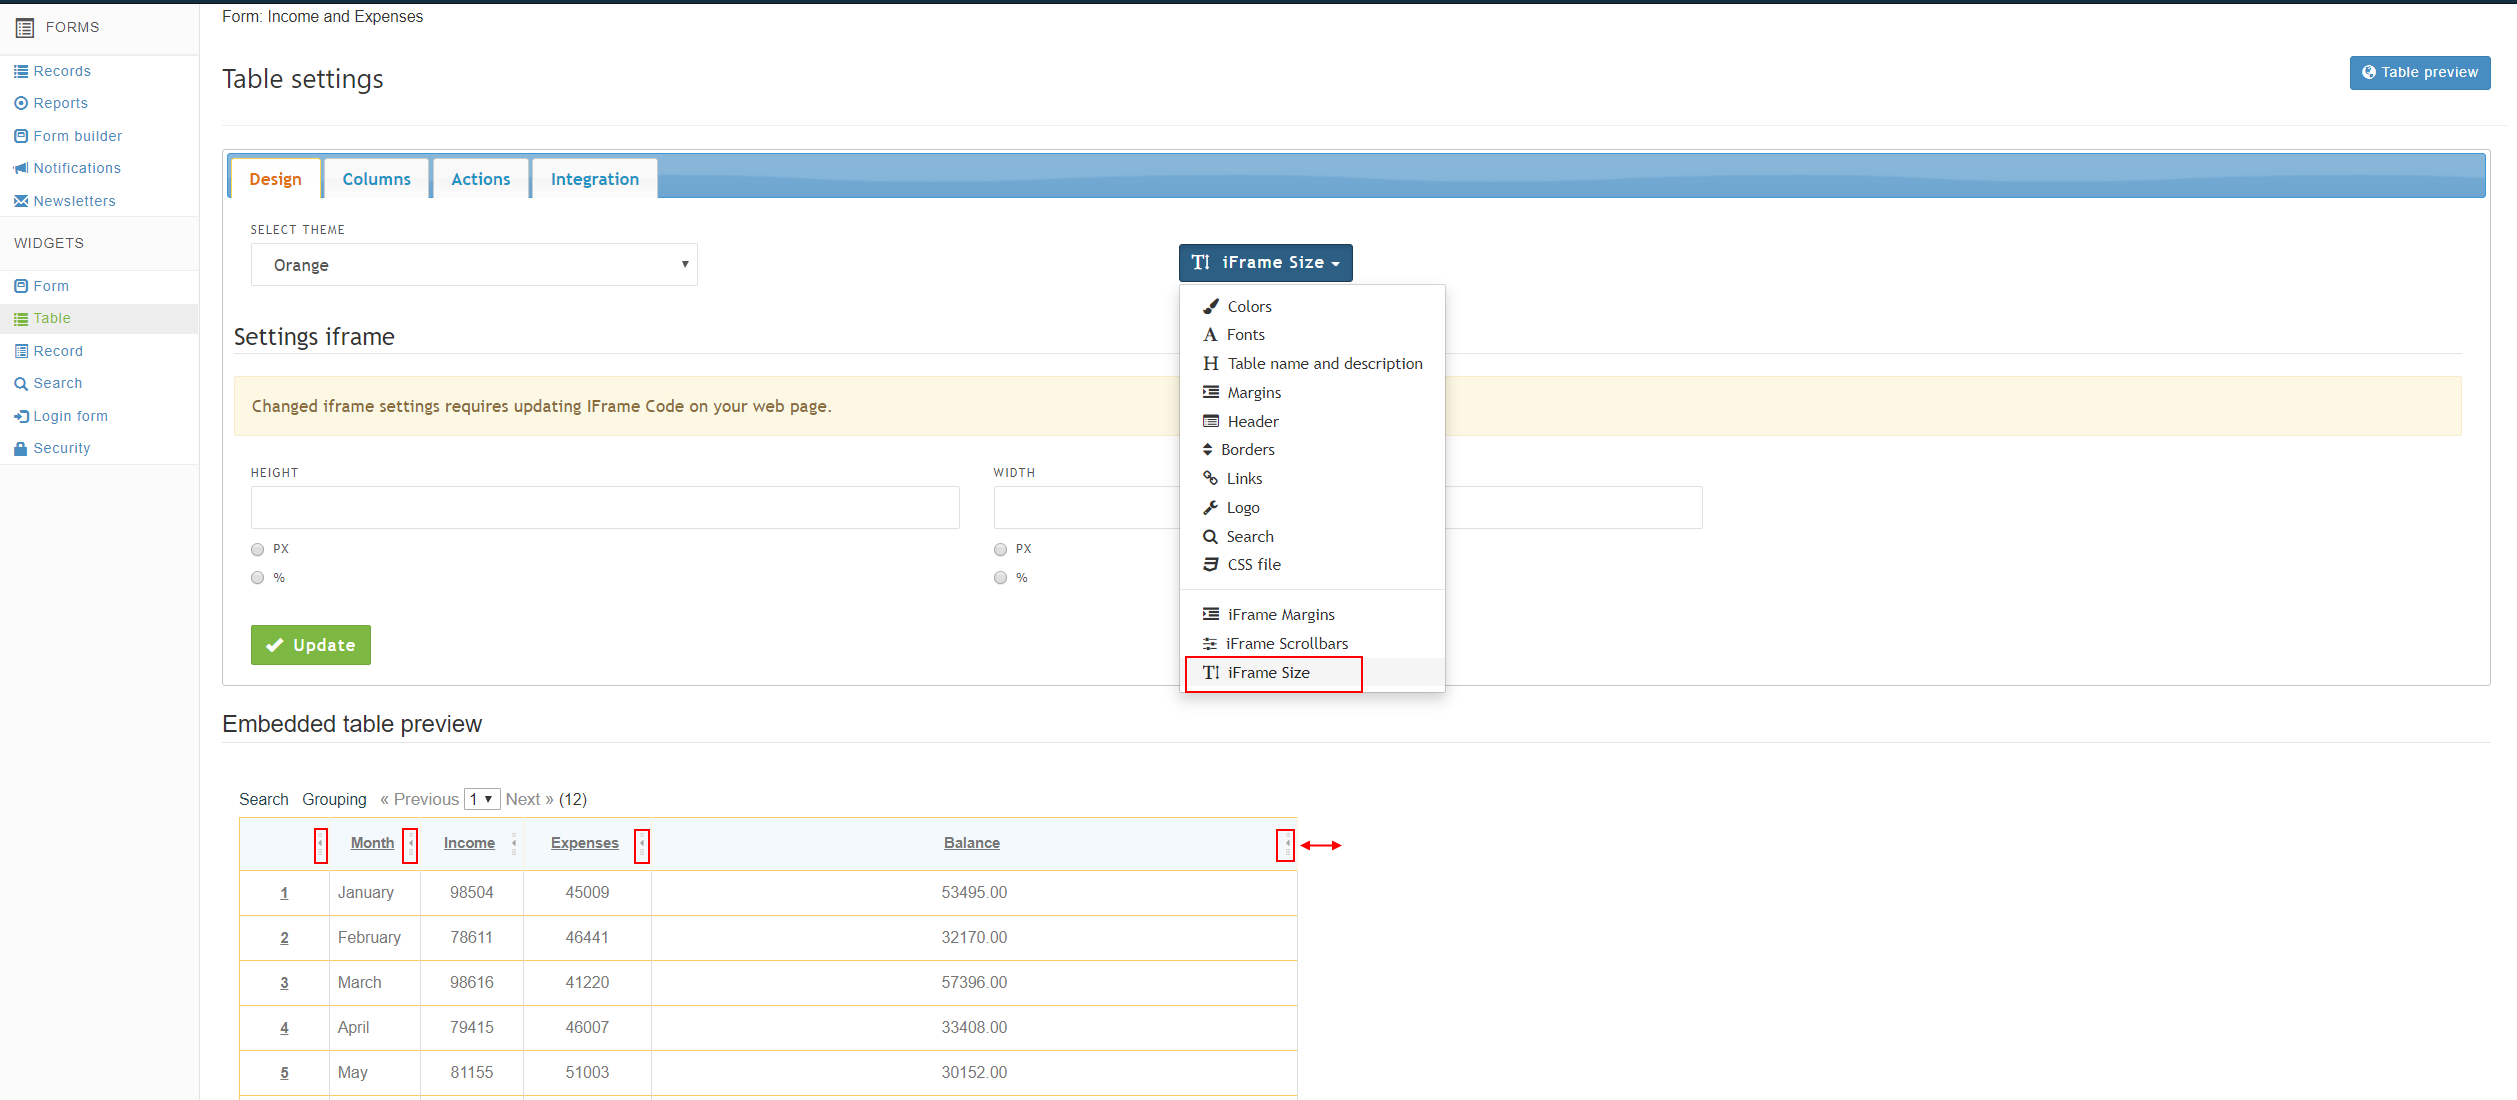Click the Expenses column resize handle
This screenshot has width=2517, height=1100.
(x=642, y=845)
